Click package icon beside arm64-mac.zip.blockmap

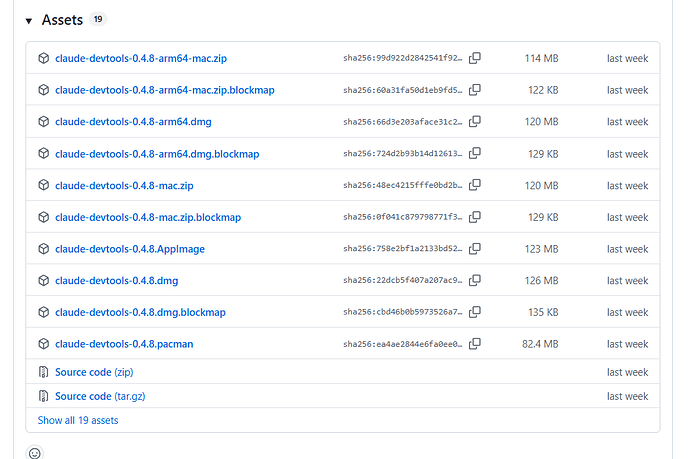click(x=44, y=90)
